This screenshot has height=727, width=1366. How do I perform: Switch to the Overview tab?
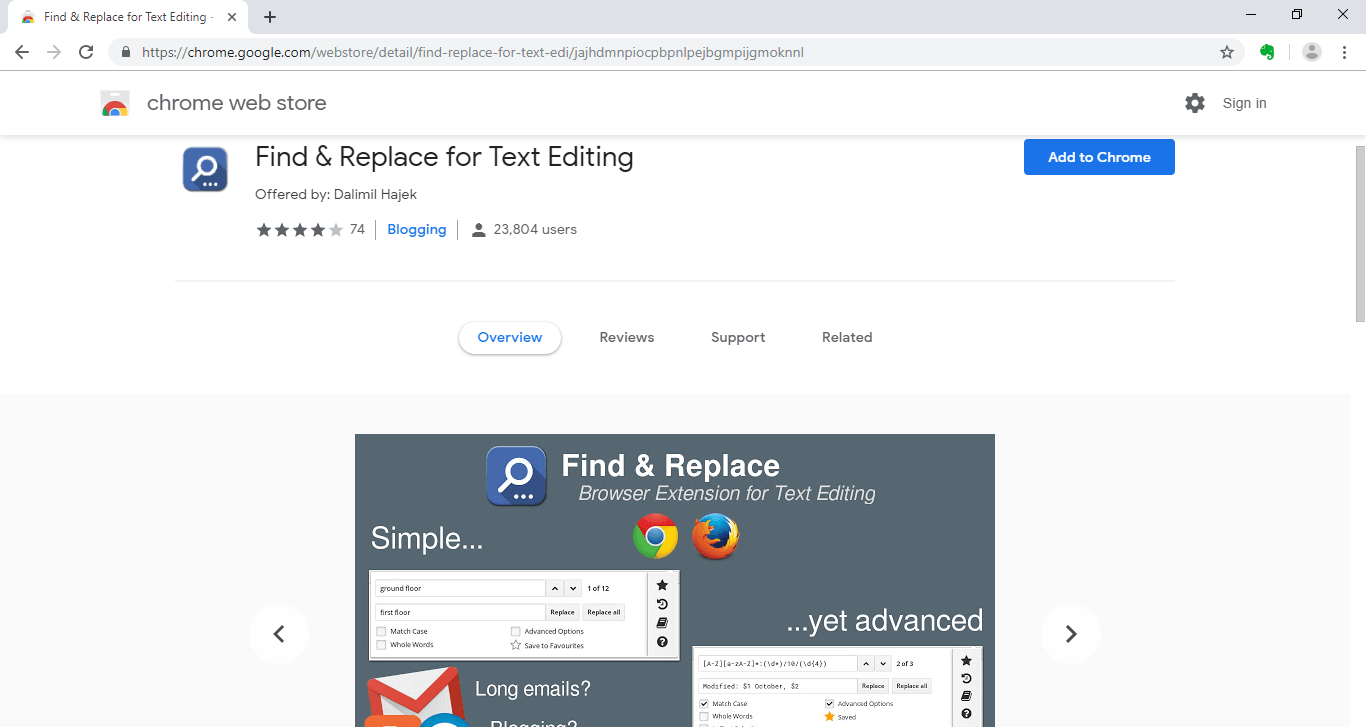510,338
